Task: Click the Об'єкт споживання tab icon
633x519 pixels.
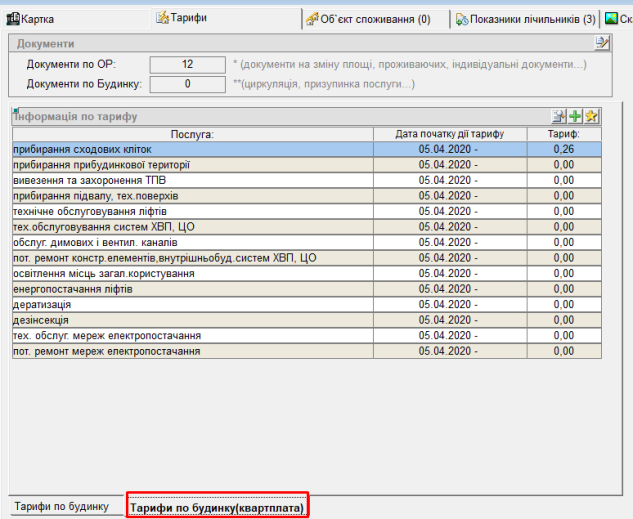Action: click(x=313, y=18)
